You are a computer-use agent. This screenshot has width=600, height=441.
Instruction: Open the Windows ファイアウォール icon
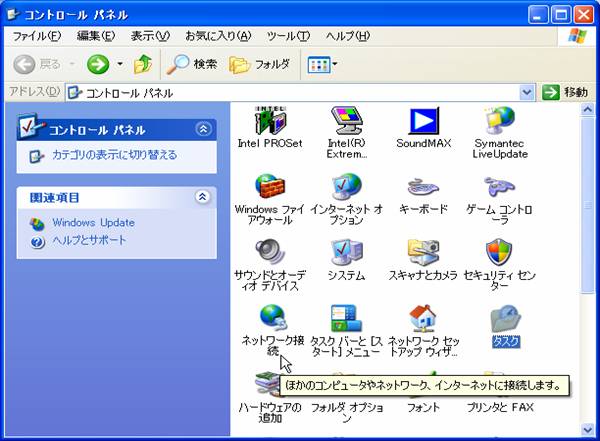click(270, 186)
